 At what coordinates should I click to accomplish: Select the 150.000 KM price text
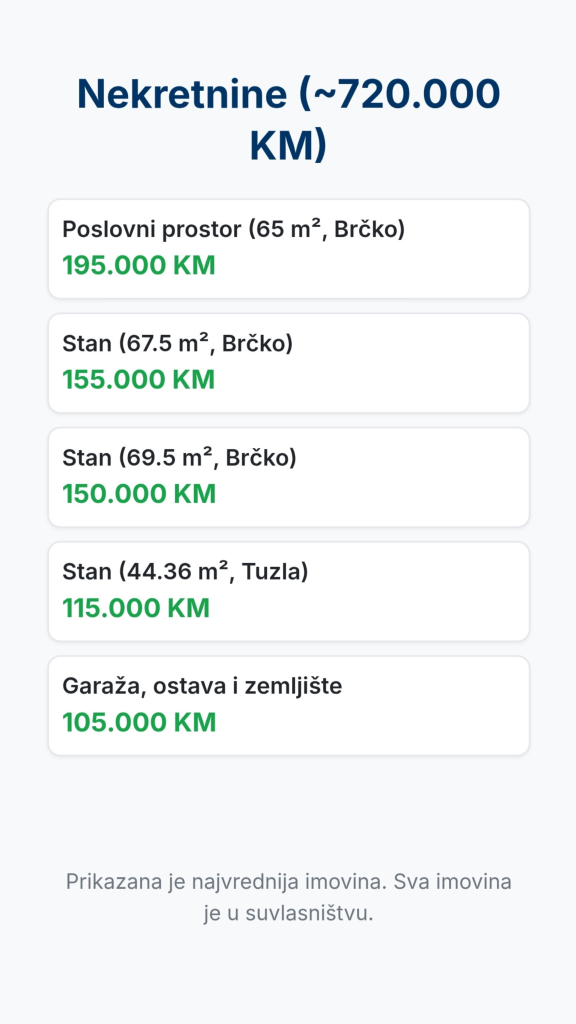(138, 494)
